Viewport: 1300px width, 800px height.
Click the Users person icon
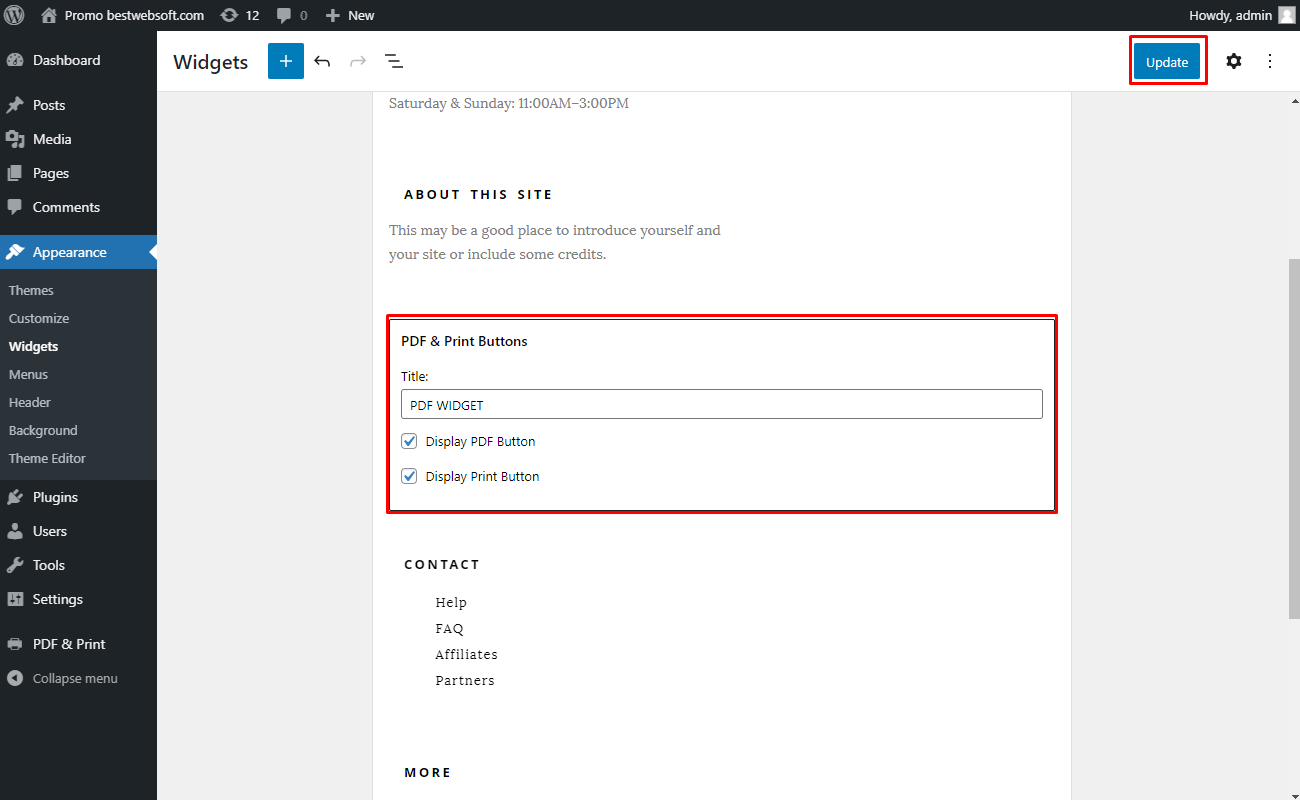(x=15, y=531)
